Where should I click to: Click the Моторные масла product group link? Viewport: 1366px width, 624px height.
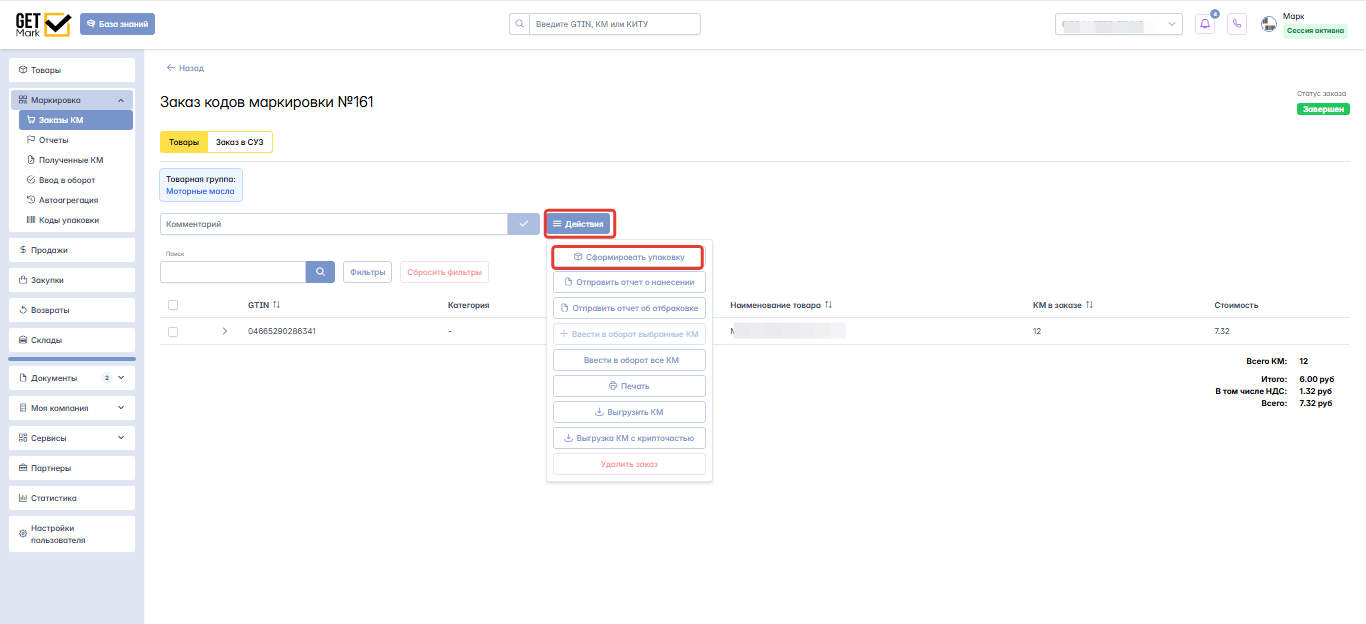point(200,190)
